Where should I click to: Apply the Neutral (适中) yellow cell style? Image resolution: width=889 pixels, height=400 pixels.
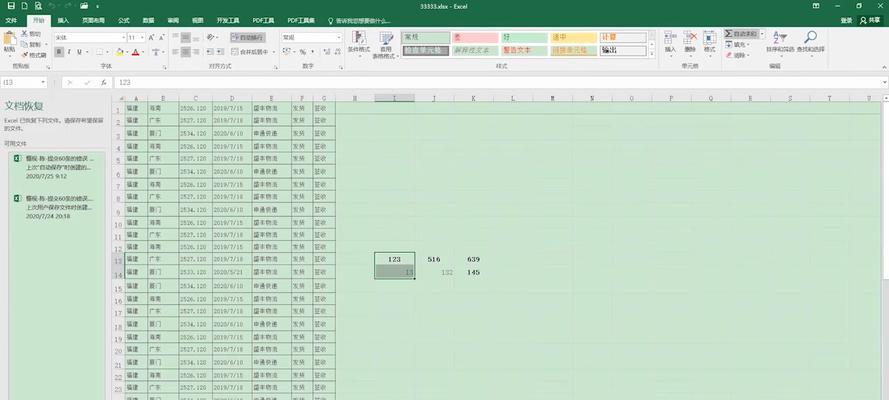point(574,37)
